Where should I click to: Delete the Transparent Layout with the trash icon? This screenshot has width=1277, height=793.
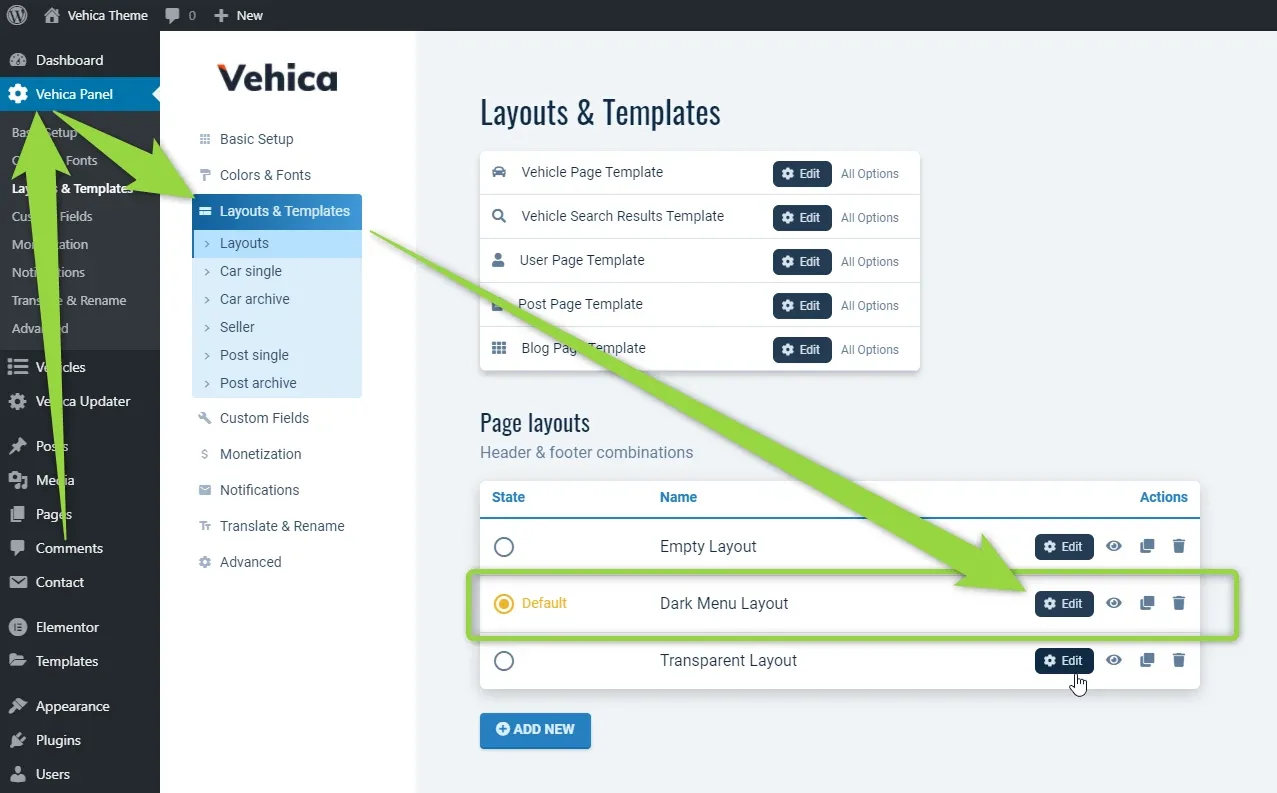click(x=1179, y=660)
